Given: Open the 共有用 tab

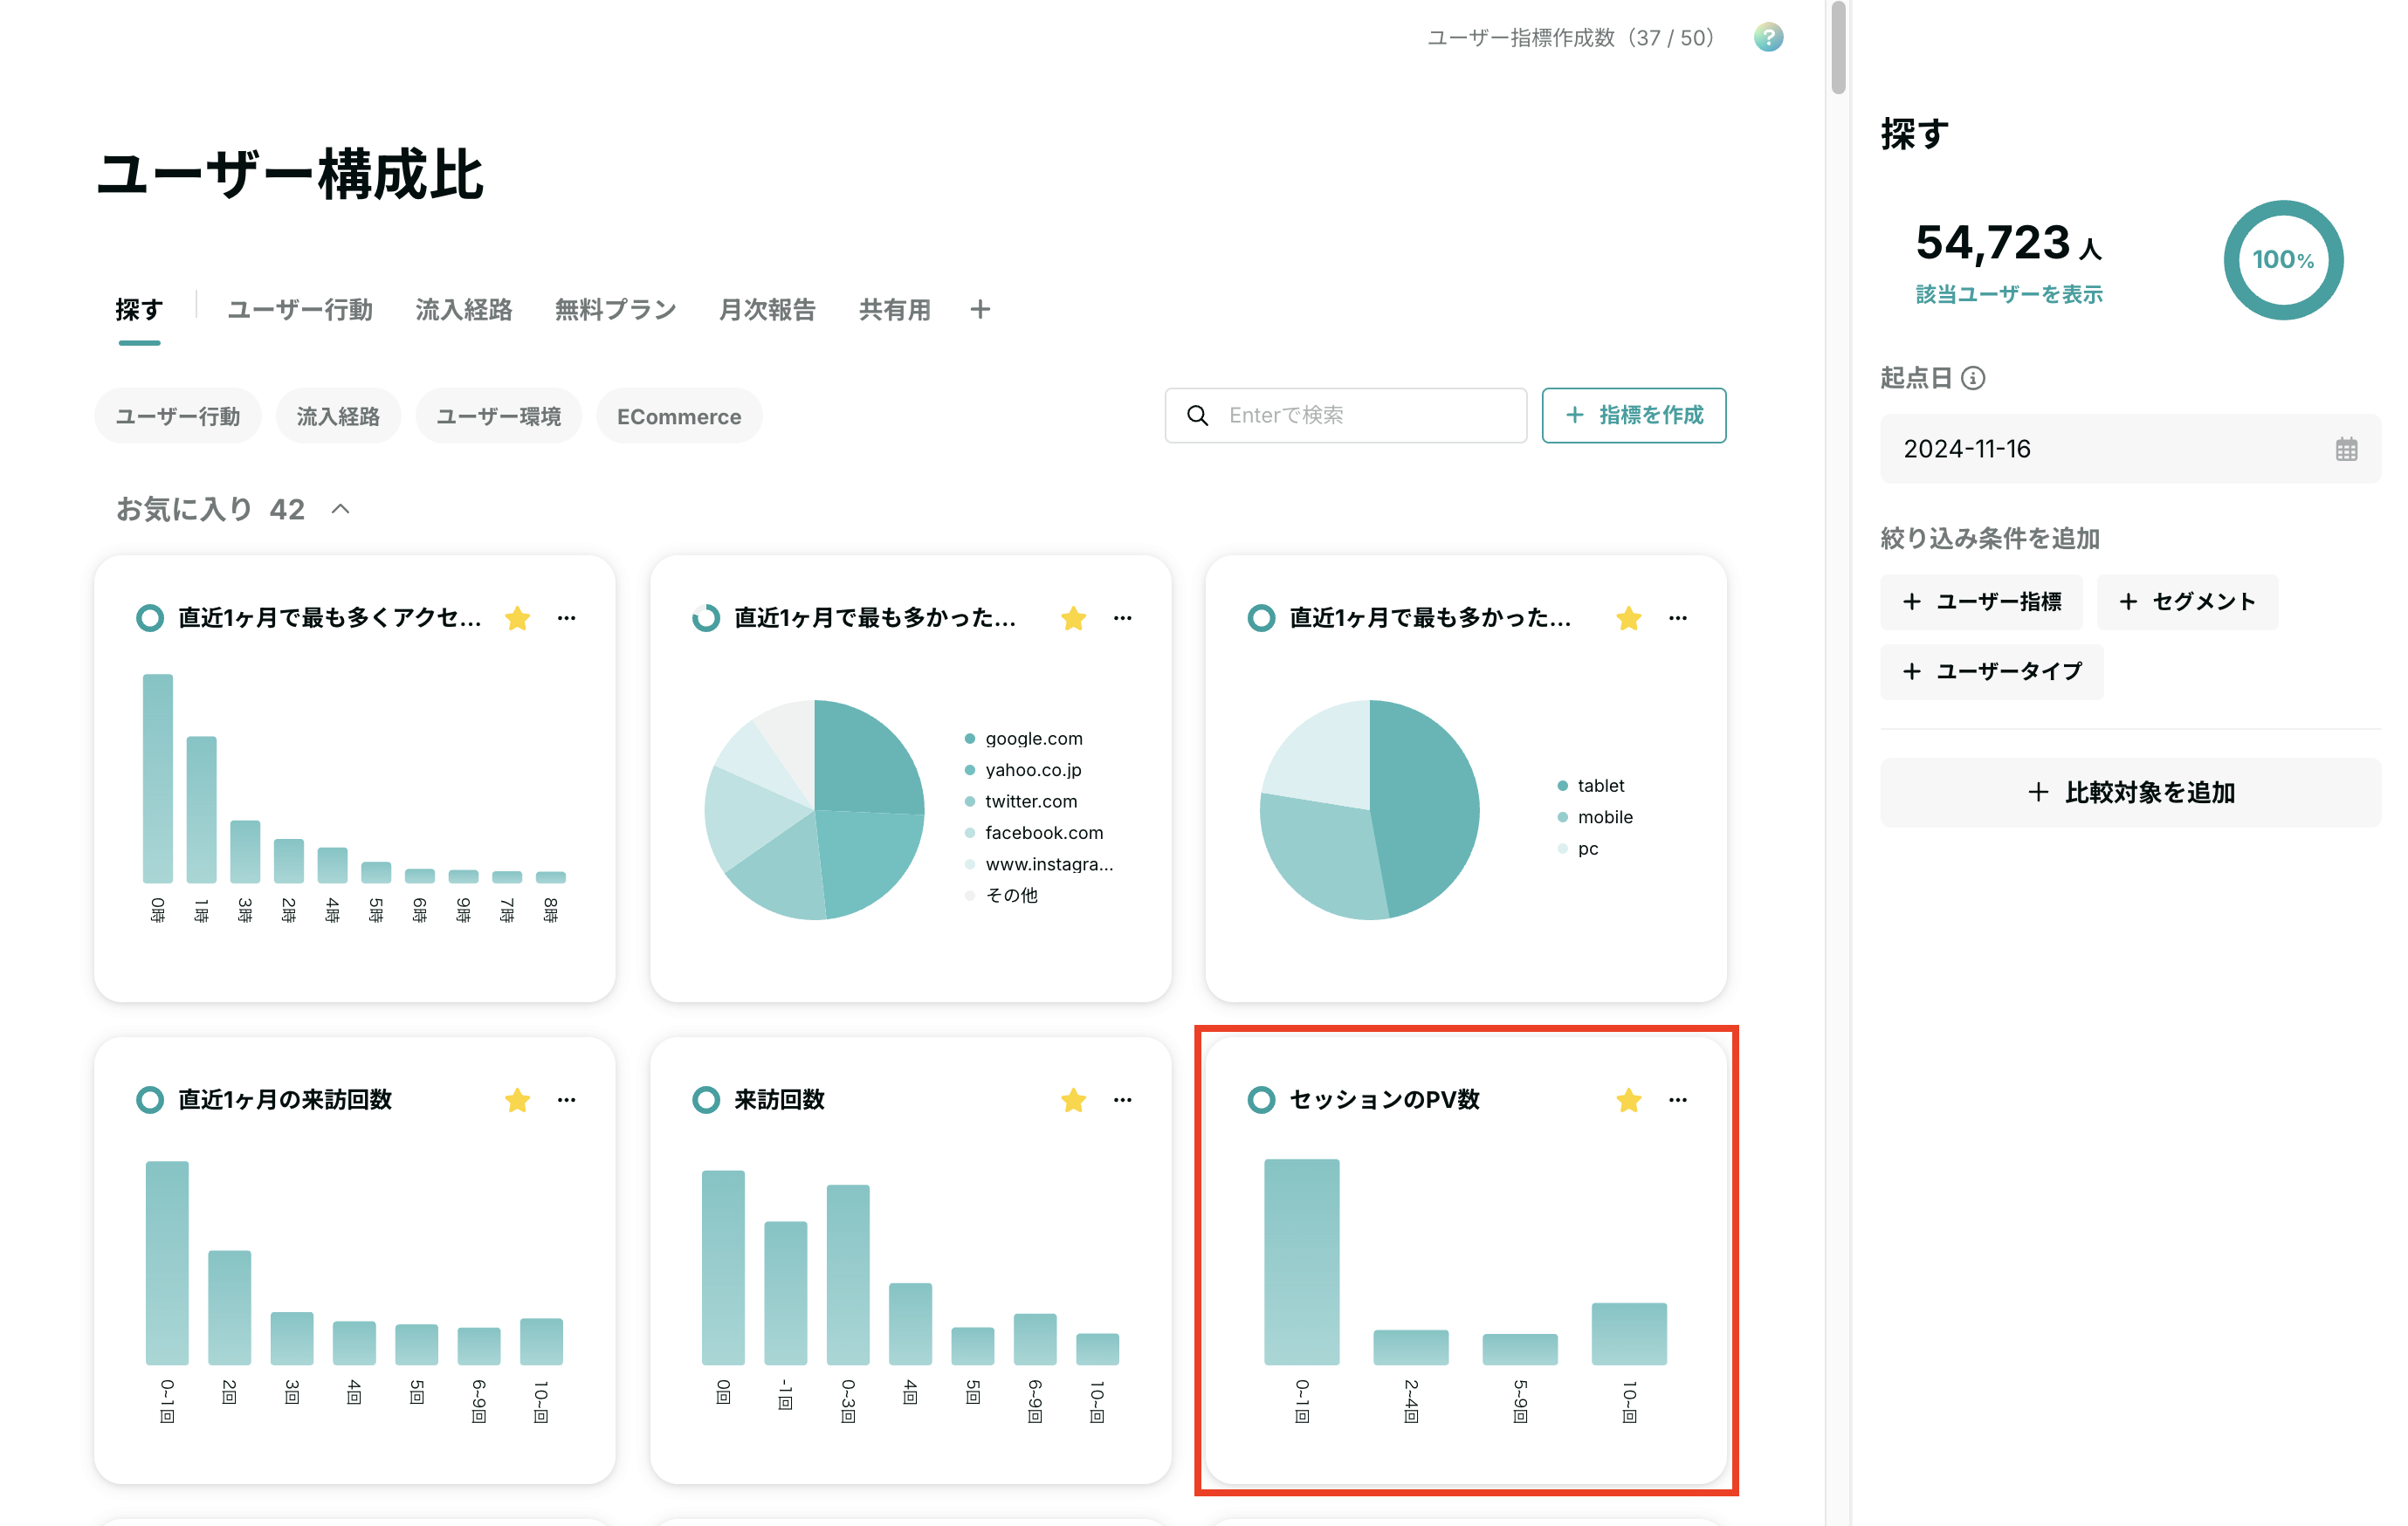Looking at the screenshot, I should click(895, 310).
